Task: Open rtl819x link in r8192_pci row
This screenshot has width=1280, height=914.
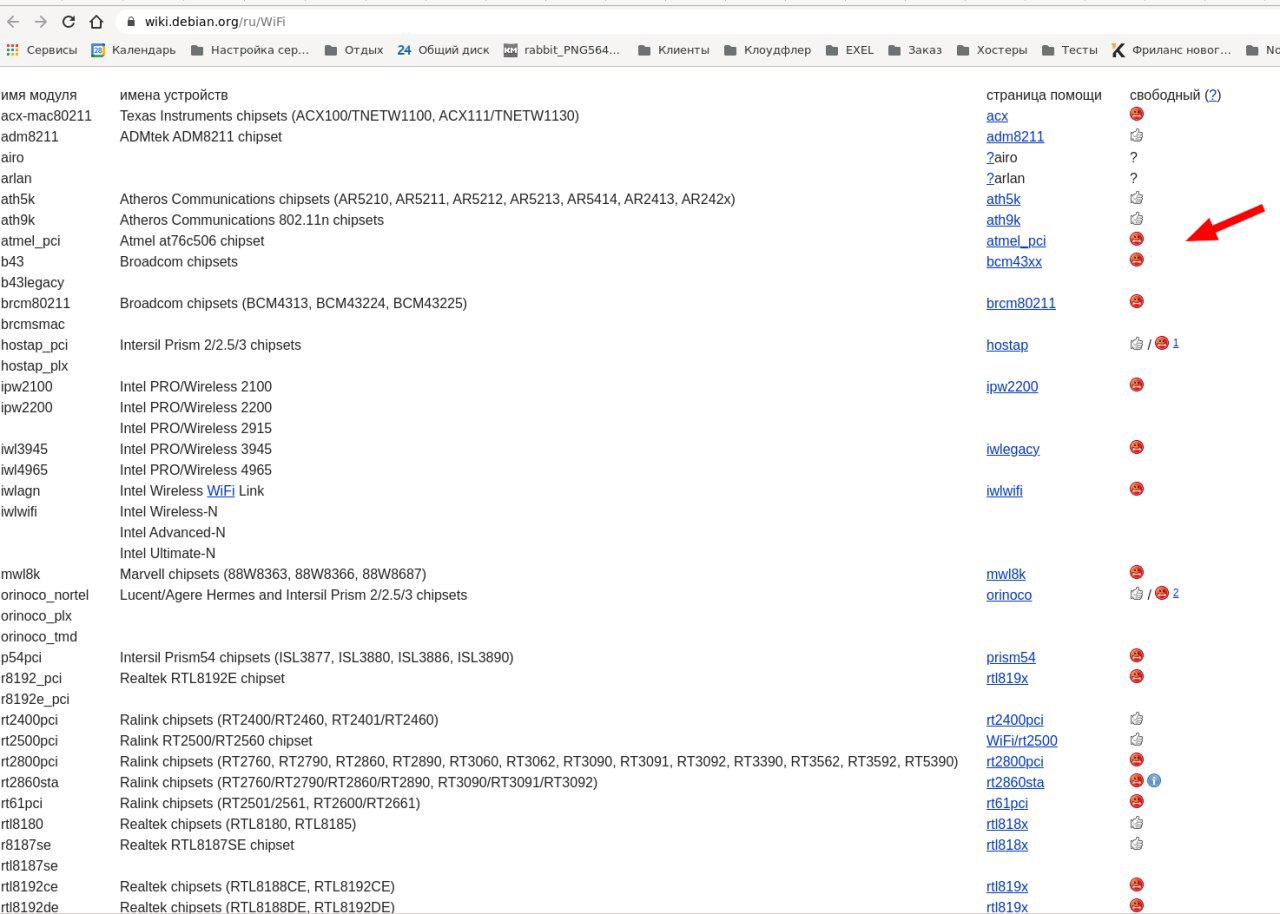Action: (x=1007, y=678)
